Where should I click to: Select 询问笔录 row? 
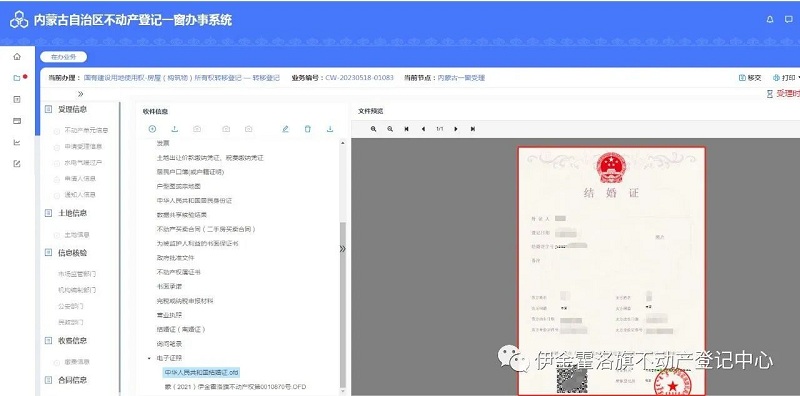point(169,344)
